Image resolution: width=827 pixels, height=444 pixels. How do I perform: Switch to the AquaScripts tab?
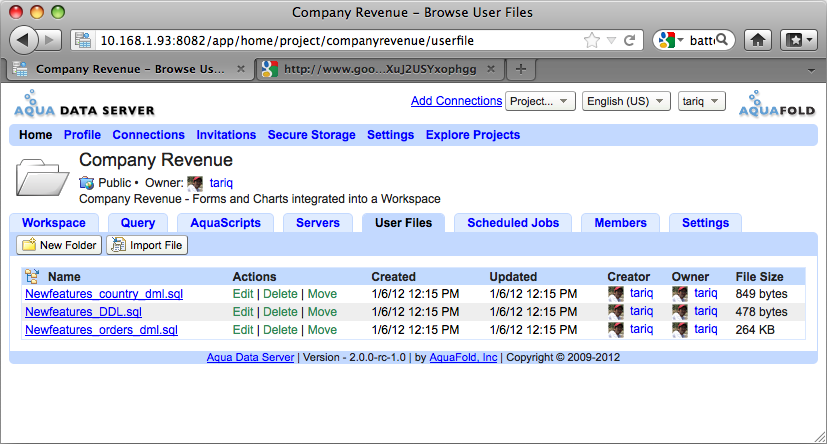[x=225, y=223]
